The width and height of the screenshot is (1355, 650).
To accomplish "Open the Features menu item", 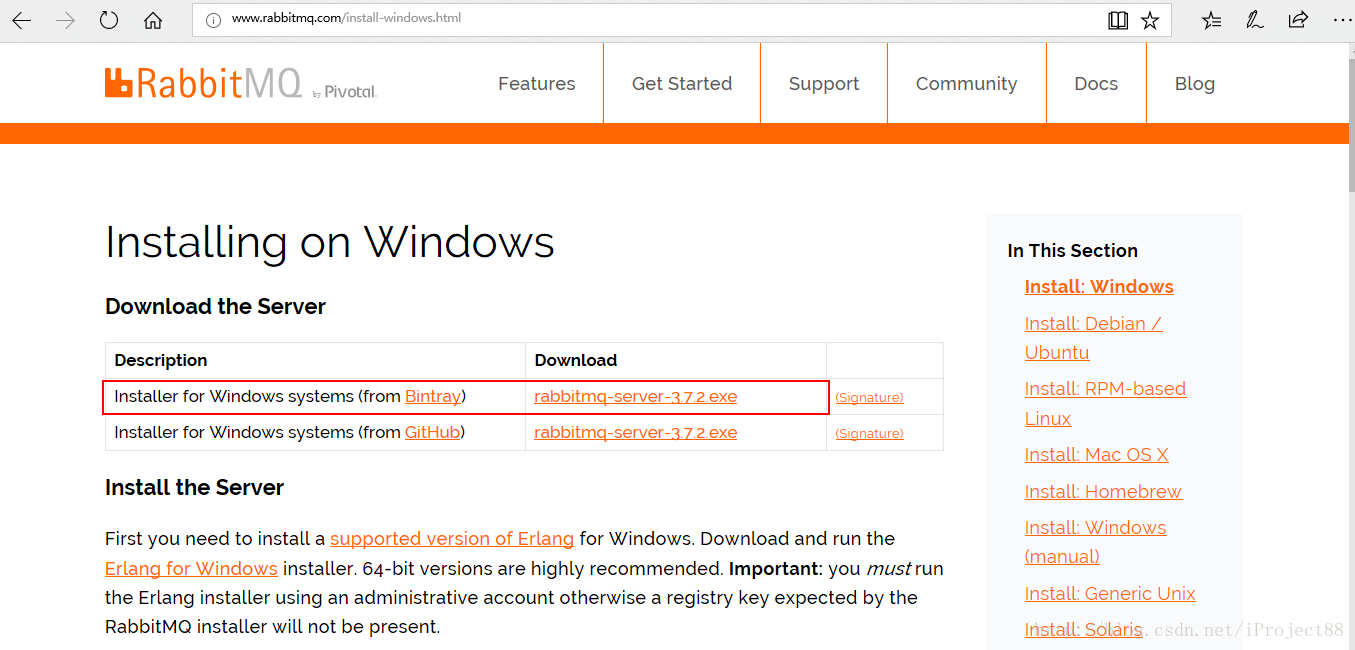I will [537, 84].
